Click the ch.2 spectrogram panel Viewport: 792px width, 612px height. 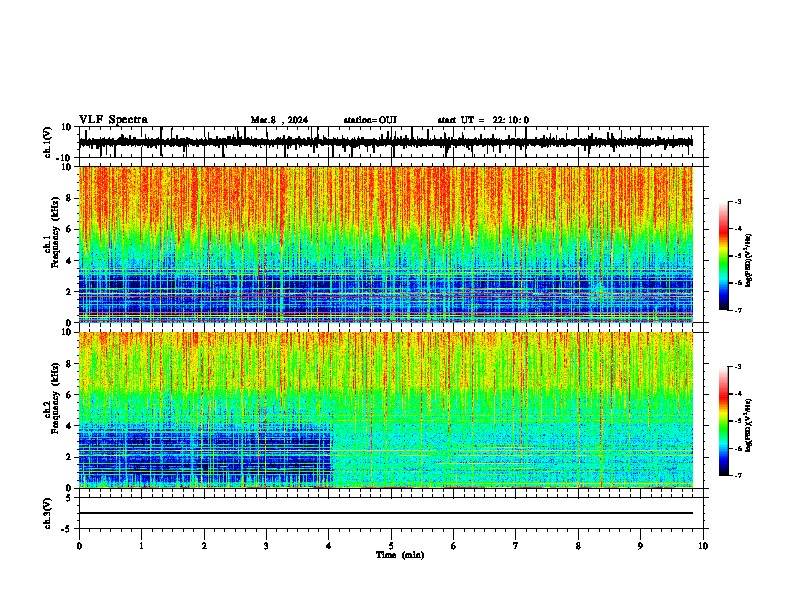[x=386, y=410]
